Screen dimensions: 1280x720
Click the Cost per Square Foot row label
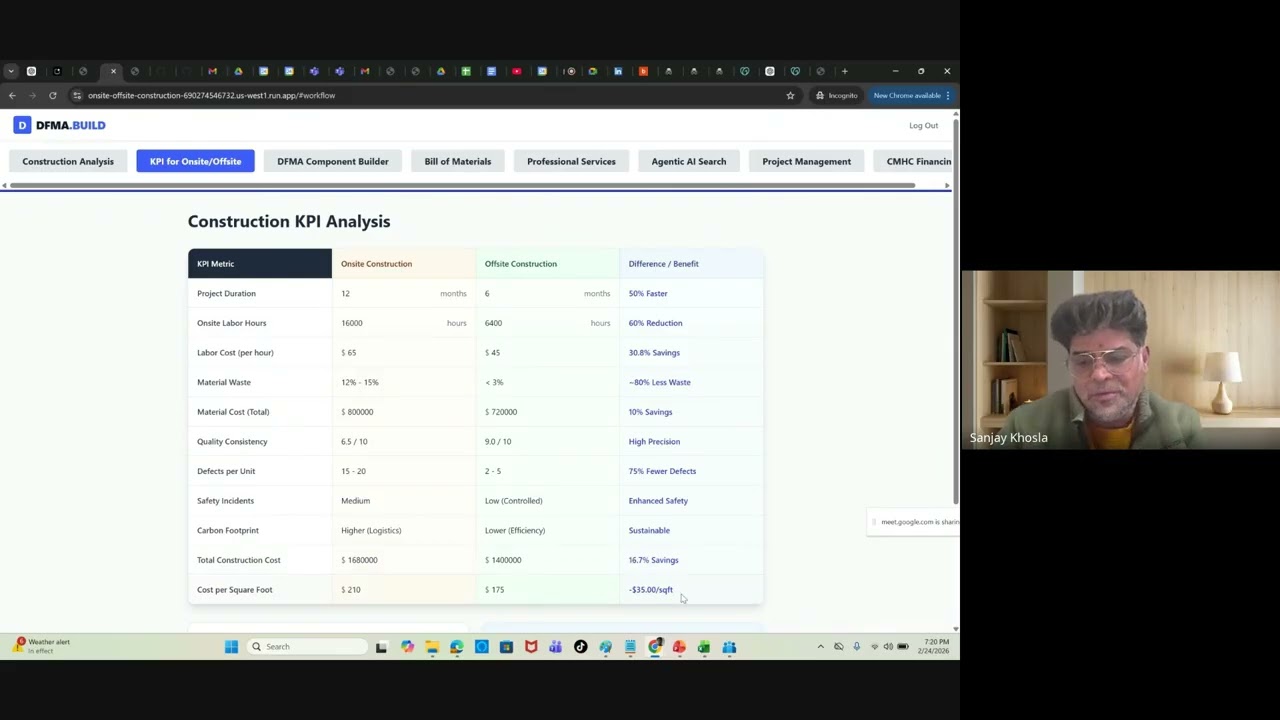pos(234,590)
